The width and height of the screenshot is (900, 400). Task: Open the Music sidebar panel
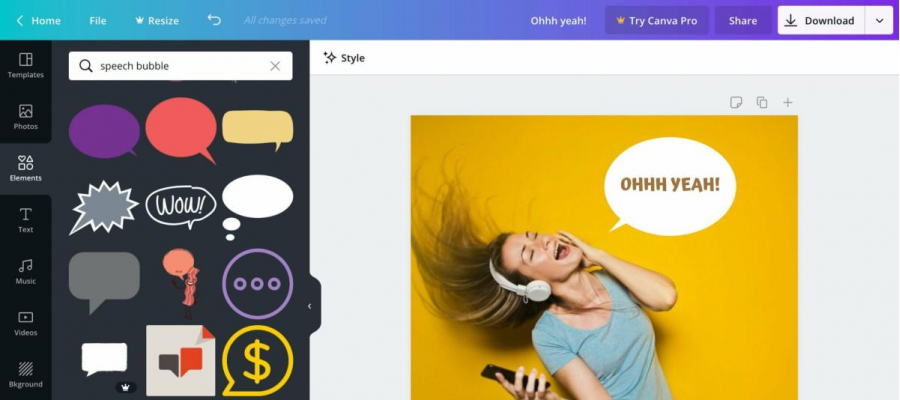point(25,272)
